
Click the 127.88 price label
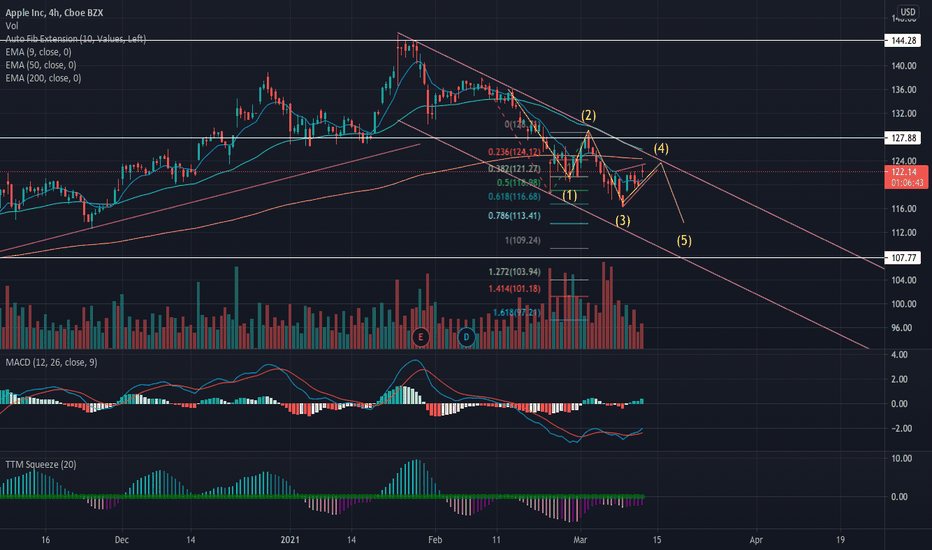903,138
